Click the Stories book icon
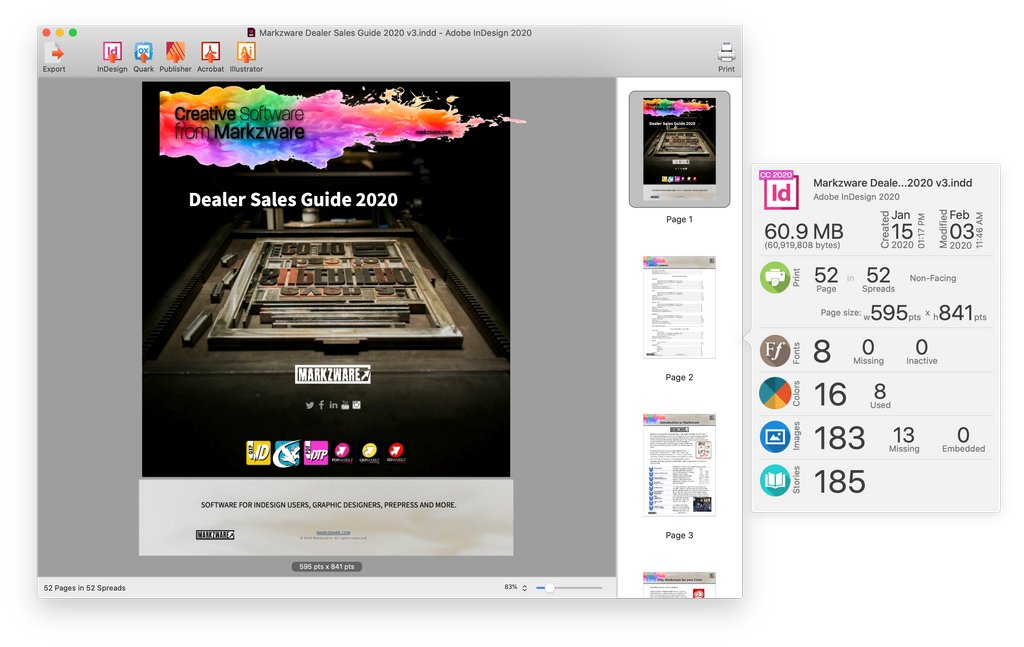 (775, 481)
